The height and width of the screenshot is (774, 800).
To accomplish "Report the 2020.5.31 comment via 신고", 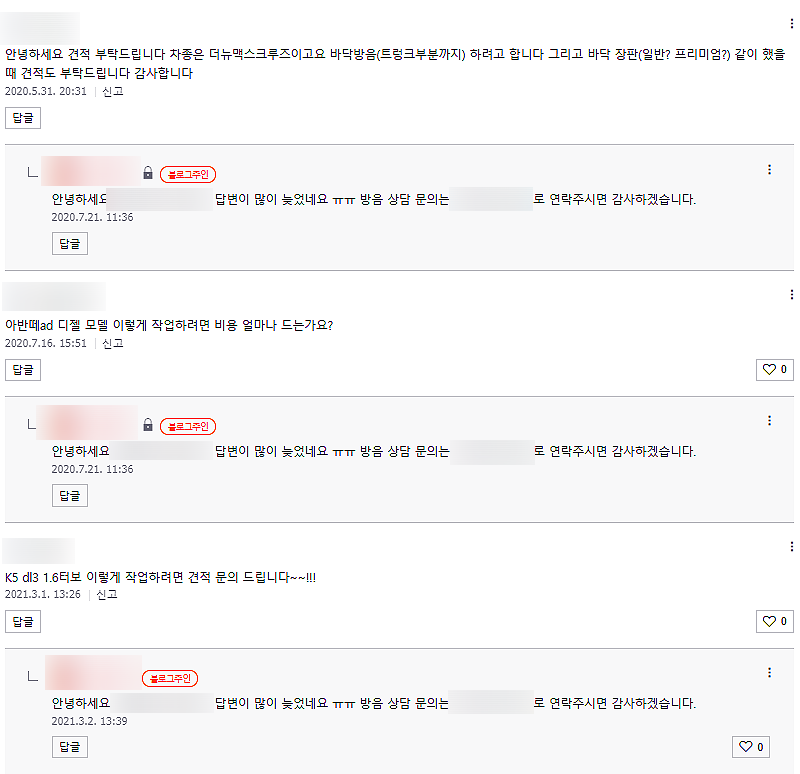I will [x=113, y=91].
